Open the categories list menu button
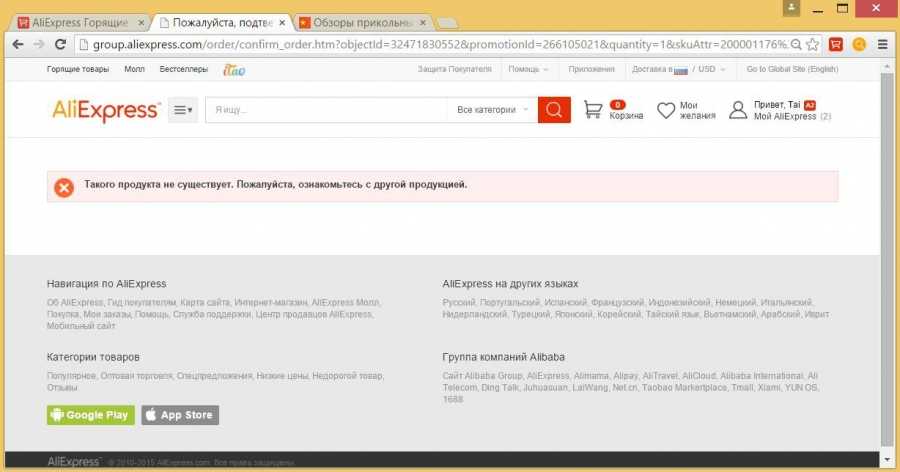The height and width of the screenshot is (472, 900). click(183, 110)
